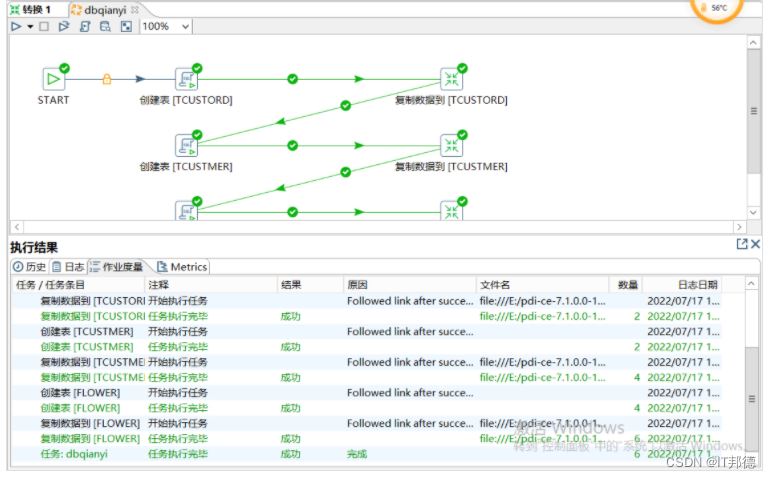Open the run options dropdown arrow
The height and width of the screenshot is (478, 771).
coord(30,27)
